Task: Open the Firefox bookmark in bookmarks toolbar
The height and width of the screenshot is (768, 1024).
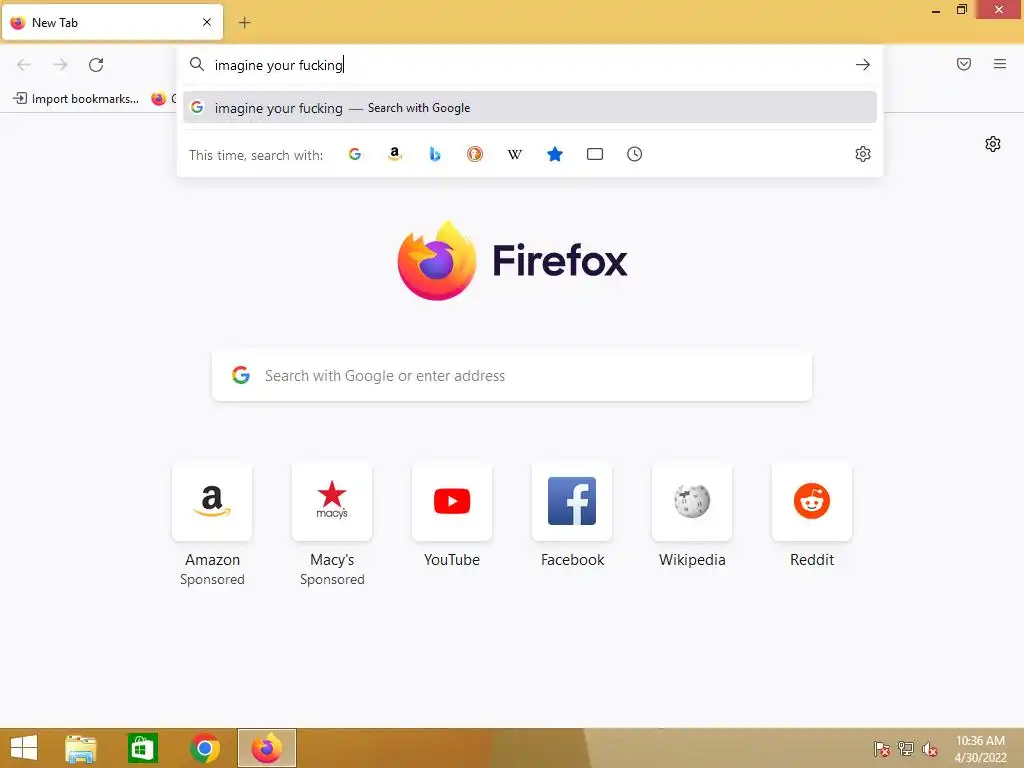Action: 163,99
